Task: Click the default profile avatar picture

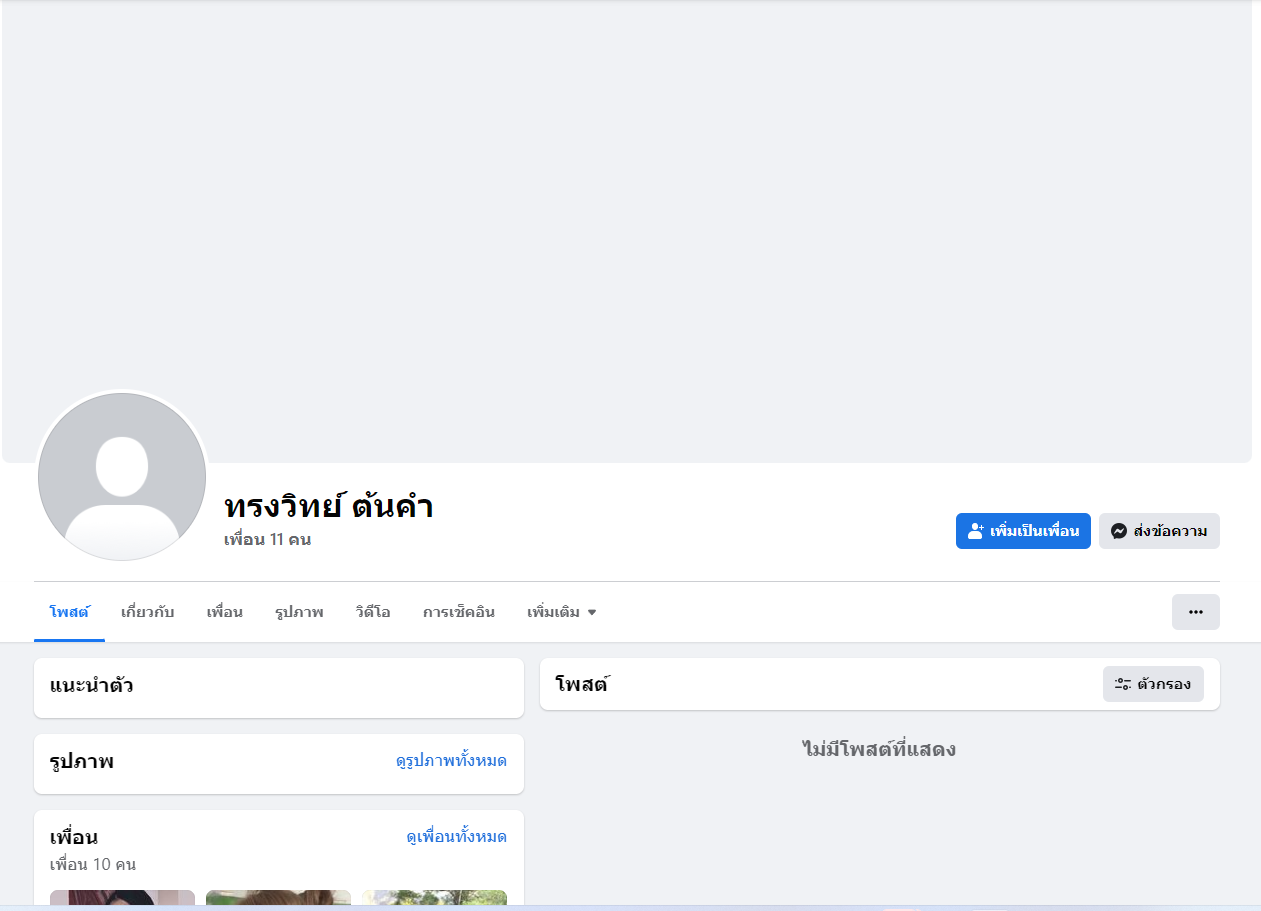Action: pyautogui.click(x=122, y=477)
